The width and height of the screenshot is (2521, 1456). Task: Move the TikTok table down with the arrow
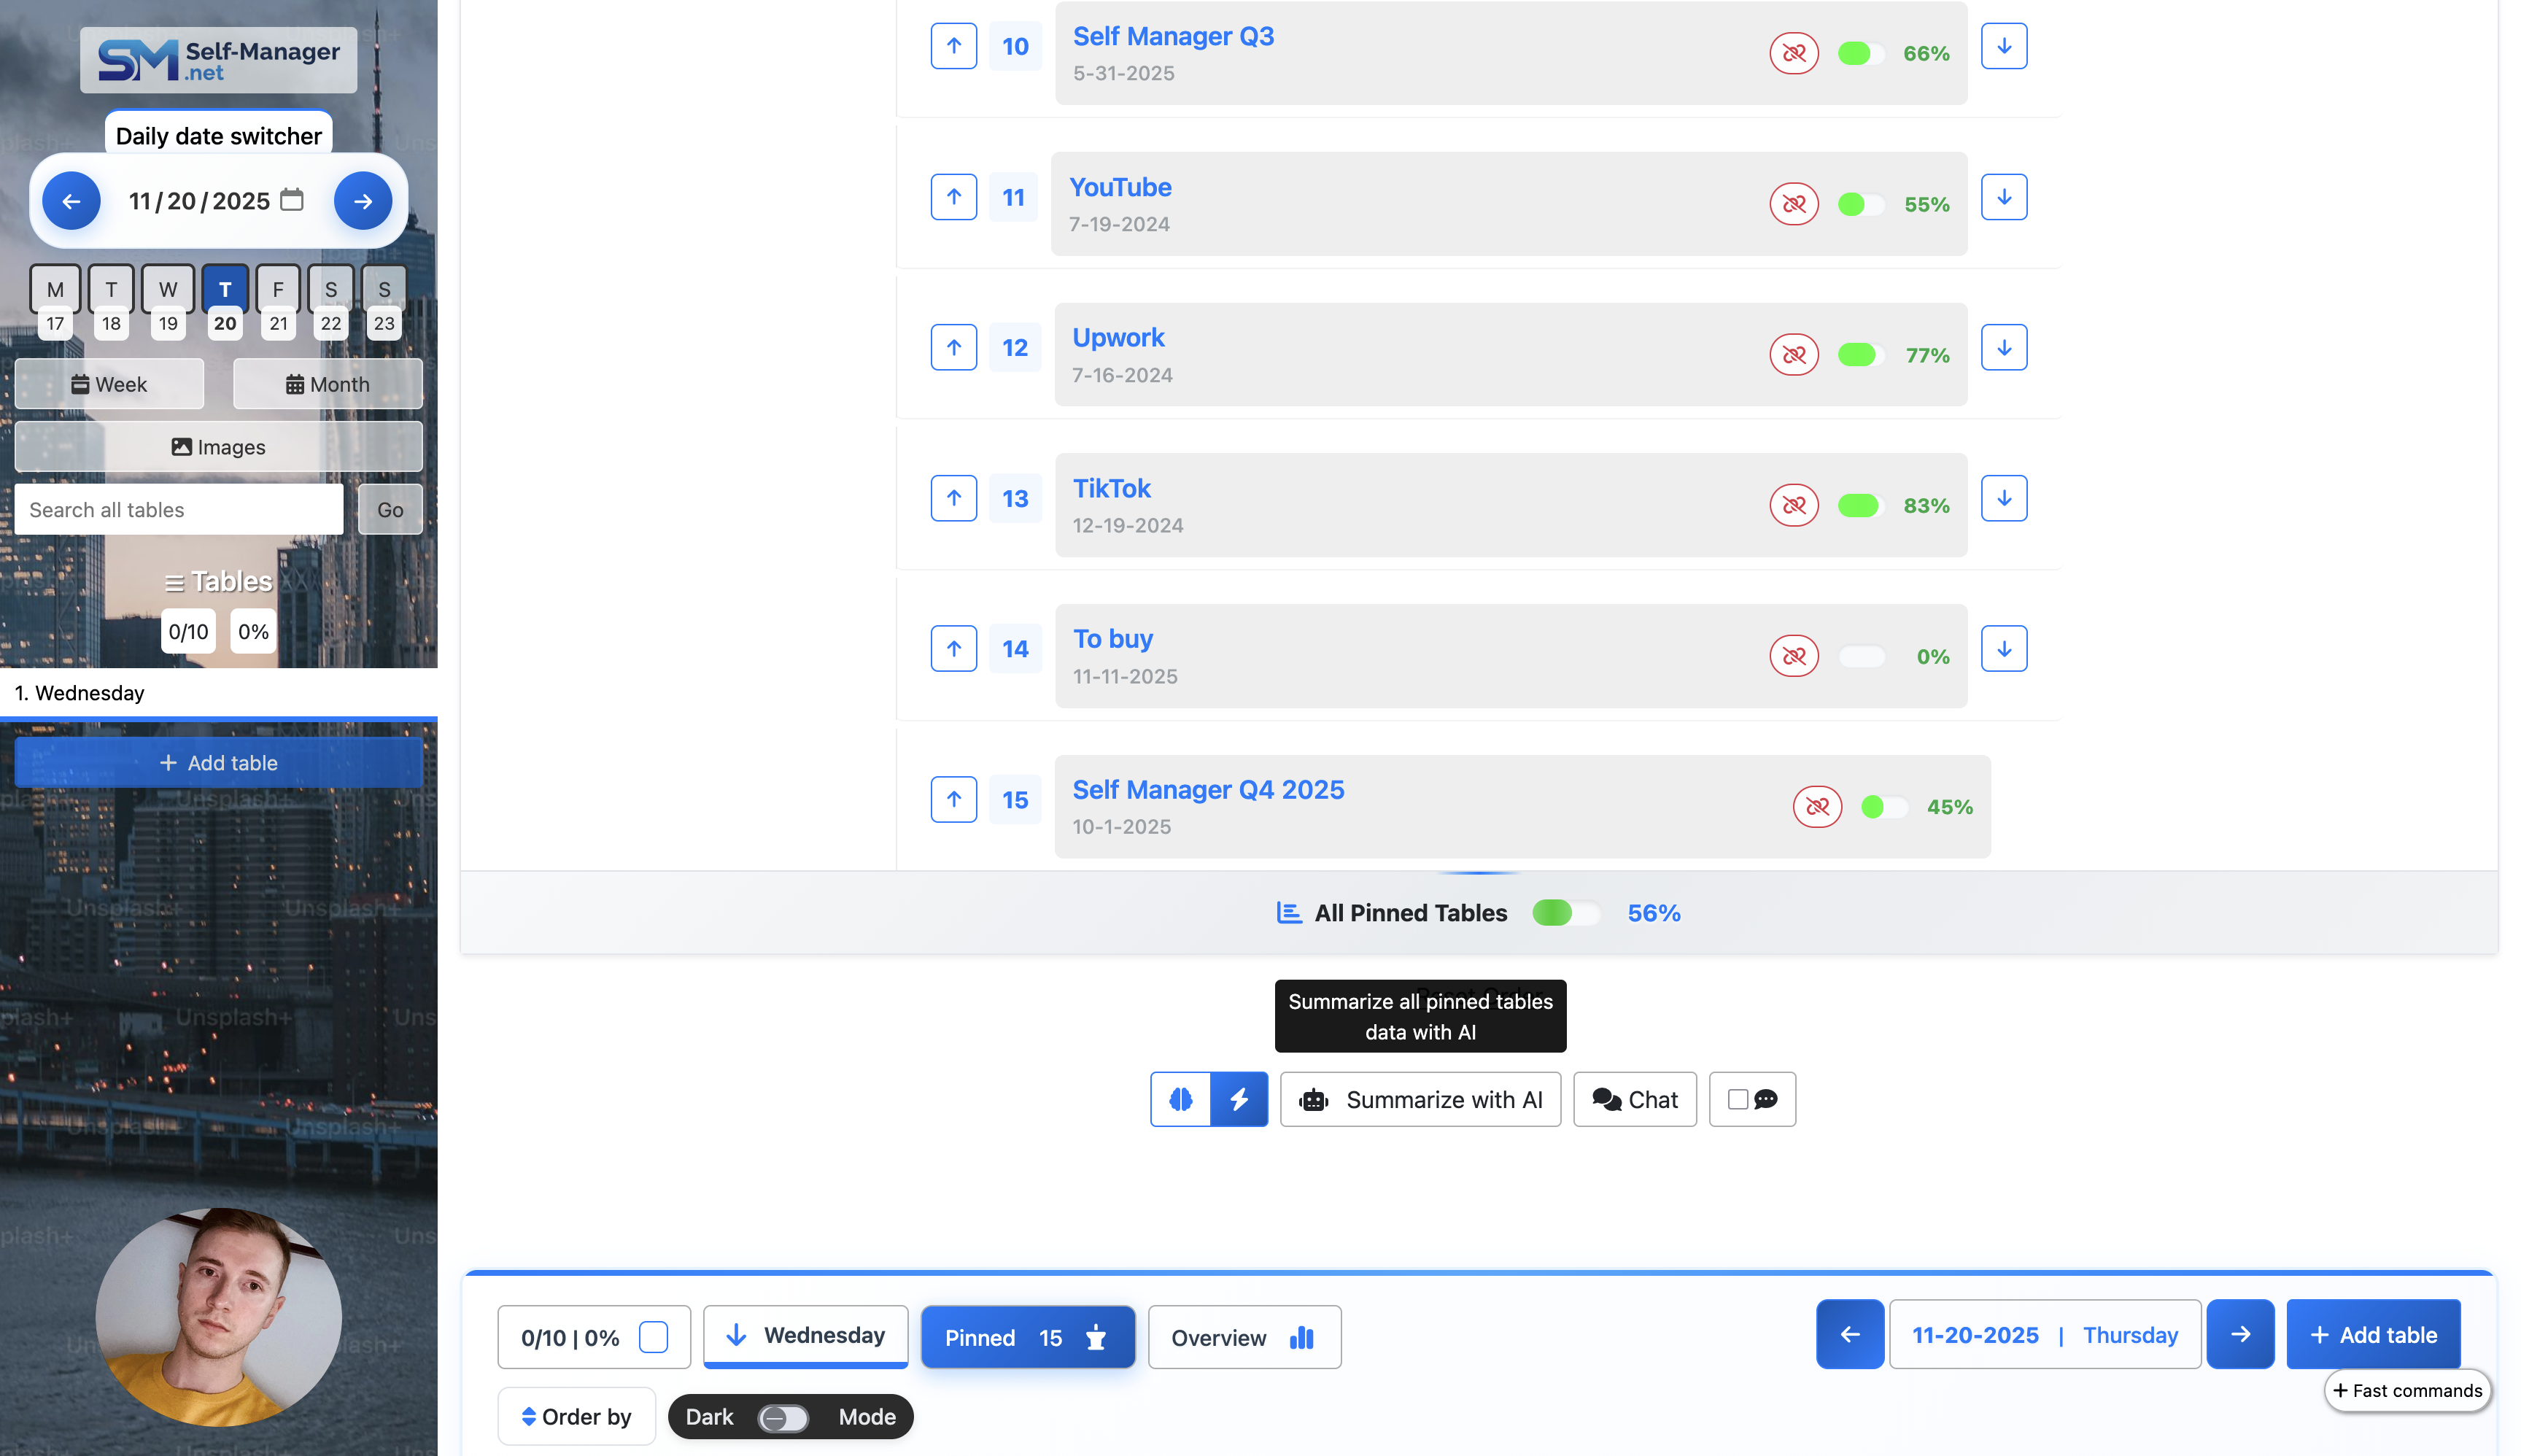pyautogui.click(x=2003, y=498)
